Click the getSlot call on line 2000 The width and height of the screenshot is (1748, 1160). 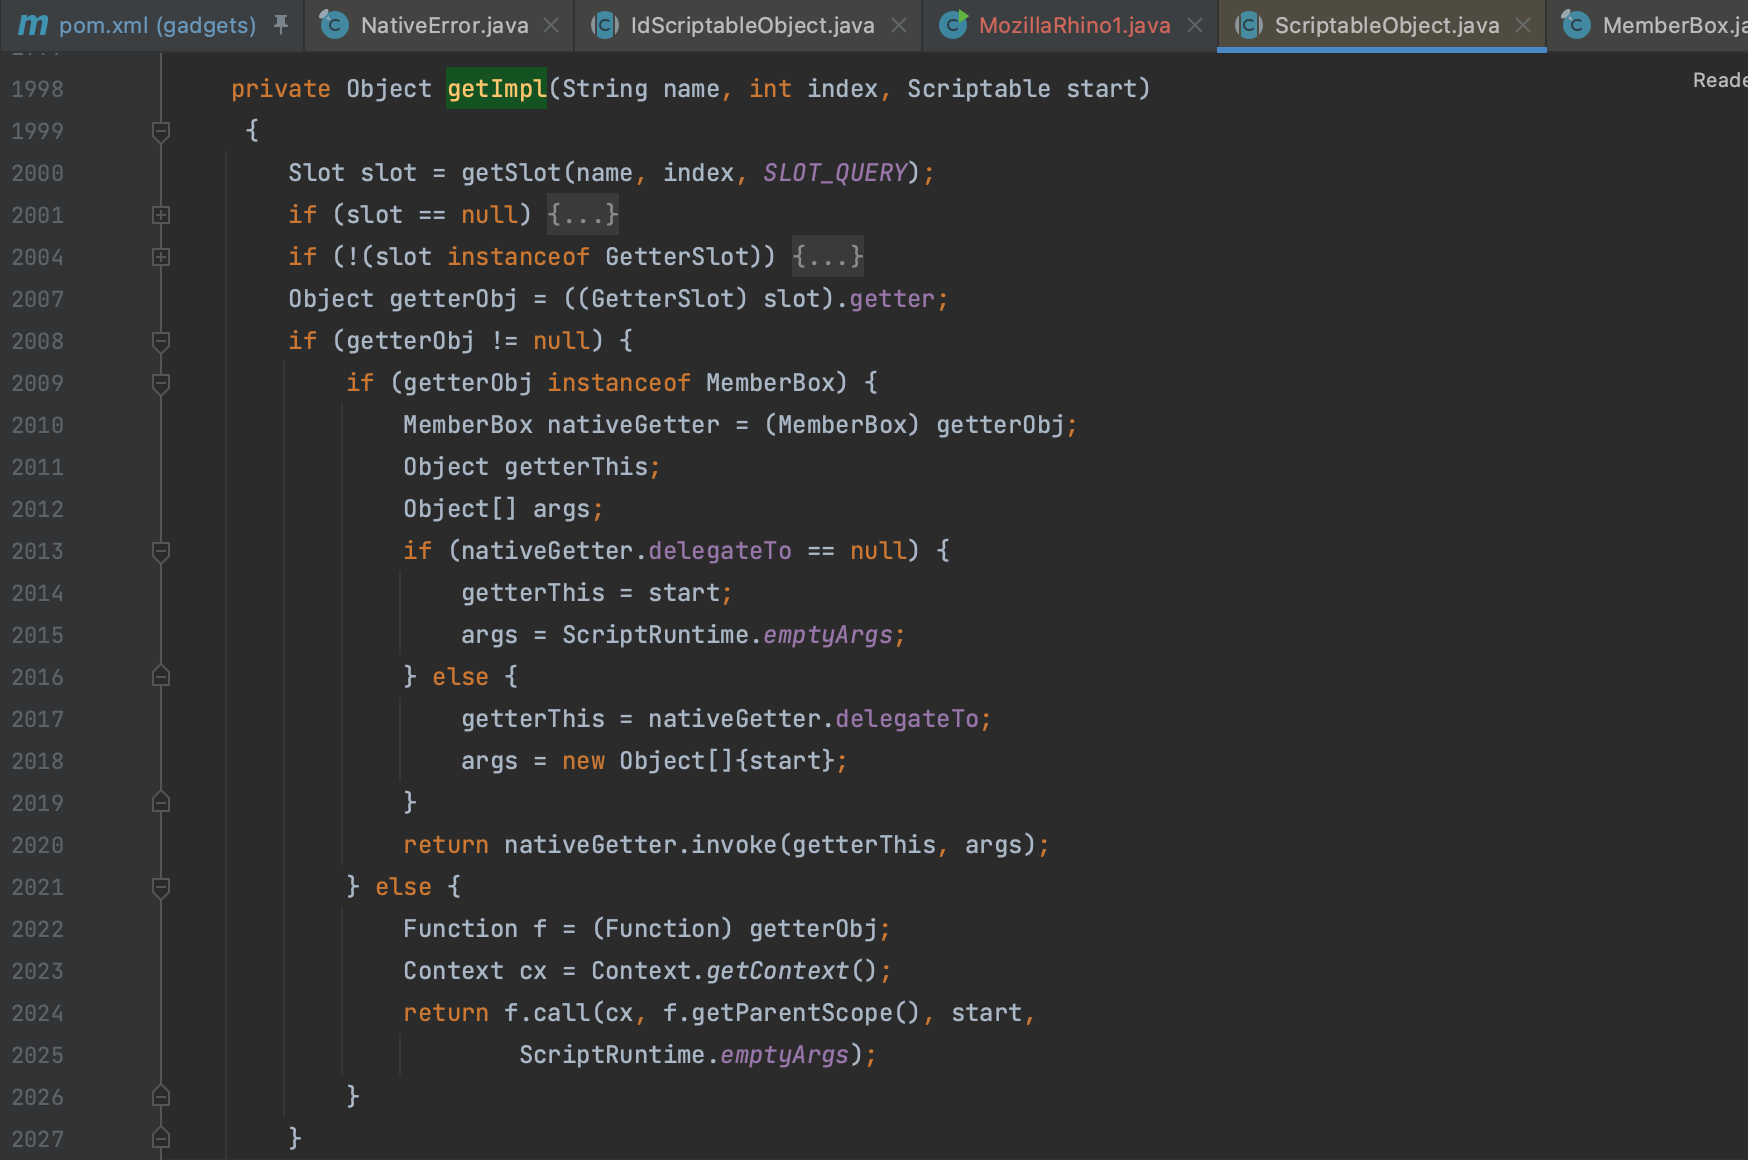[511, 173]
